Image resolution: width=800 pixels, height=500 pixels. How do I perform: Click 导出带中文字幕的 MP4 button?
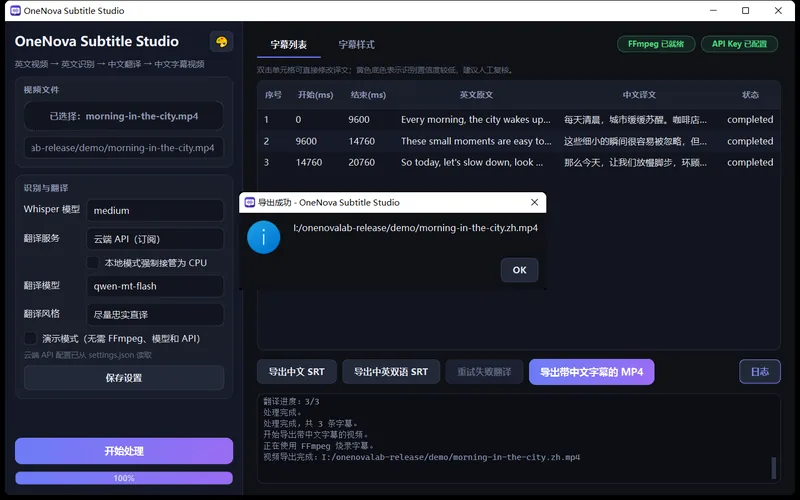[591, 372]
